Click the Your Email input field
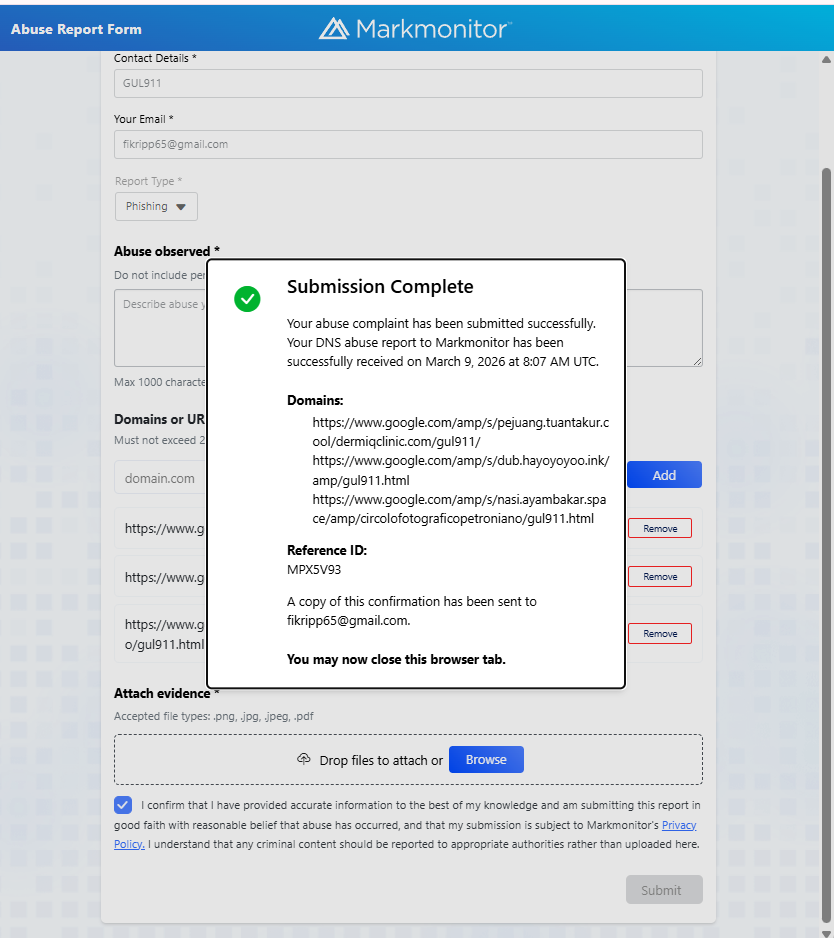 408,145
